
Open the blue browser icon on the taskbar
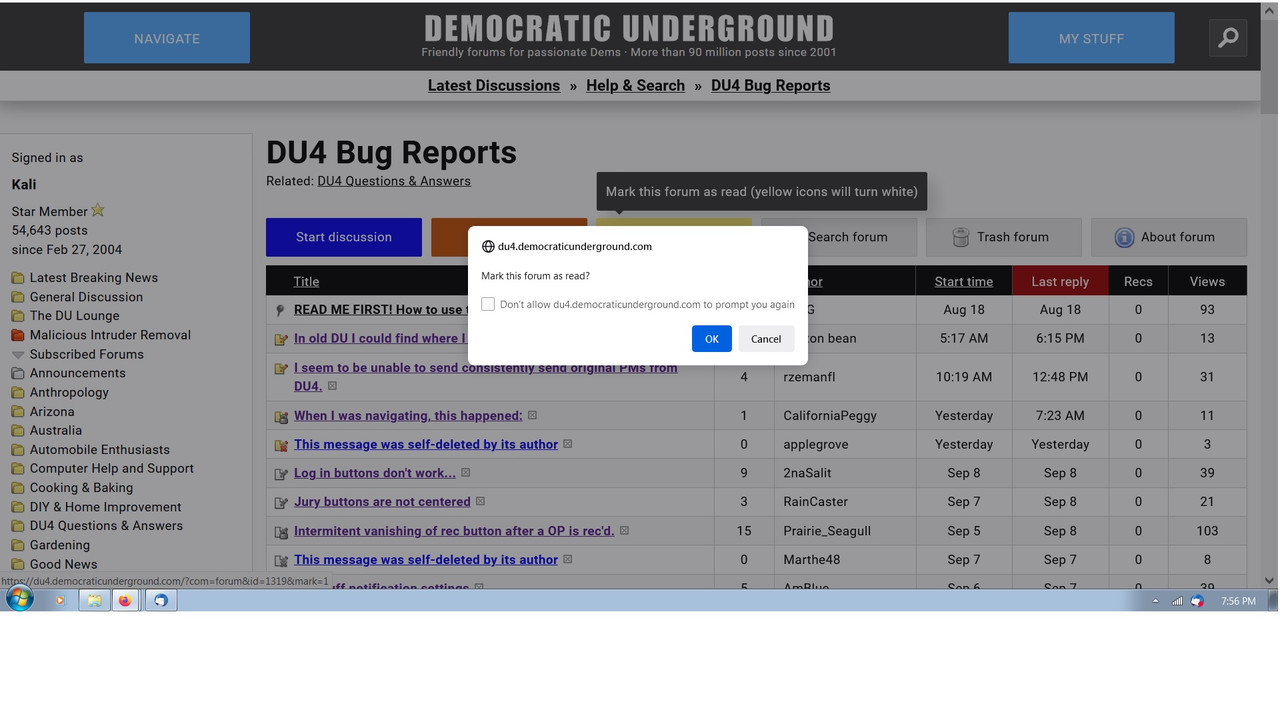click(160, 601)
